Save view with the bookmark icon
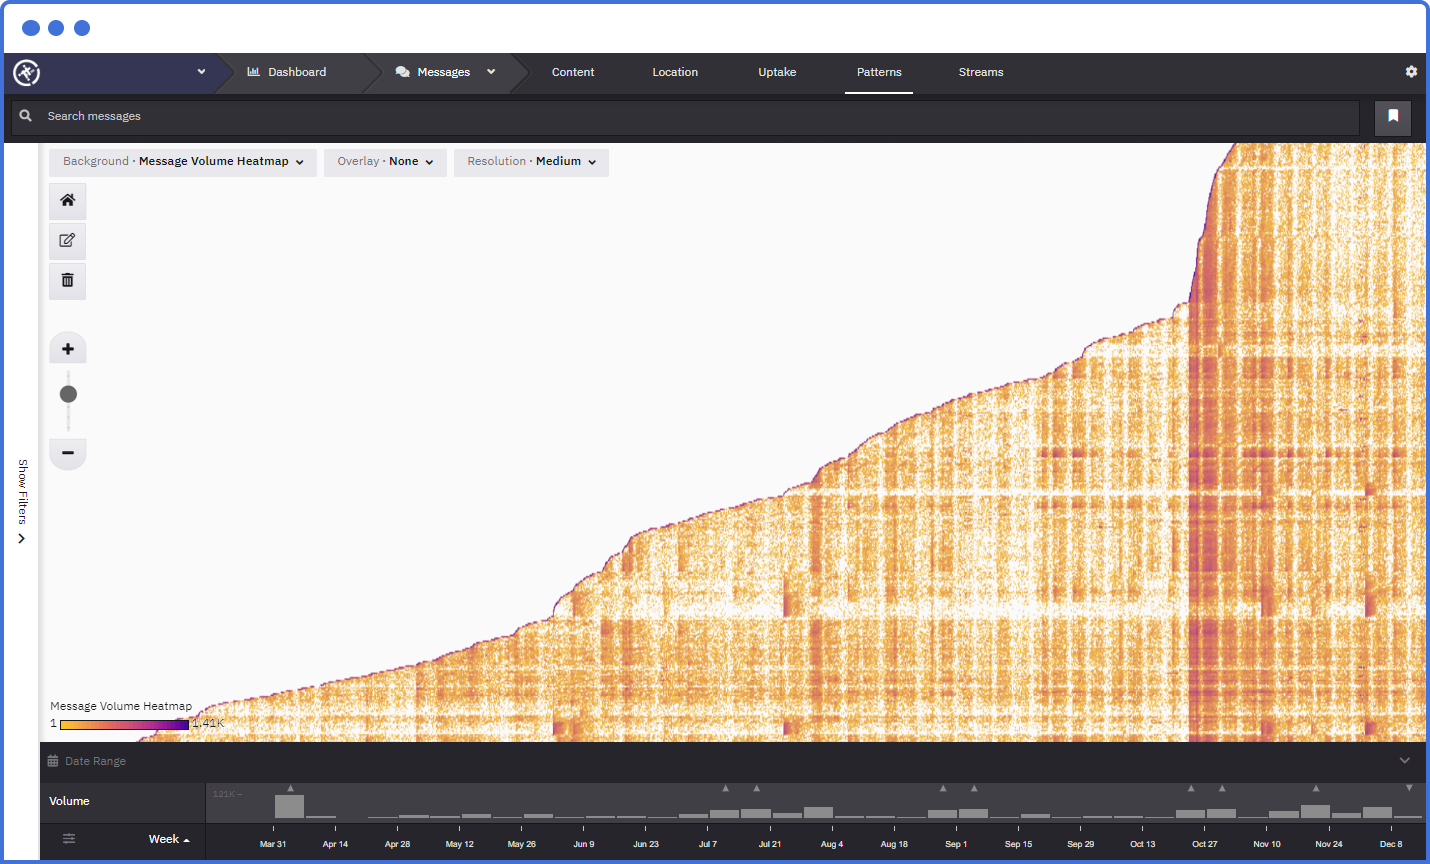Image resolution: width=1430 pixels, height=864 pixels. click(1393, 117)
